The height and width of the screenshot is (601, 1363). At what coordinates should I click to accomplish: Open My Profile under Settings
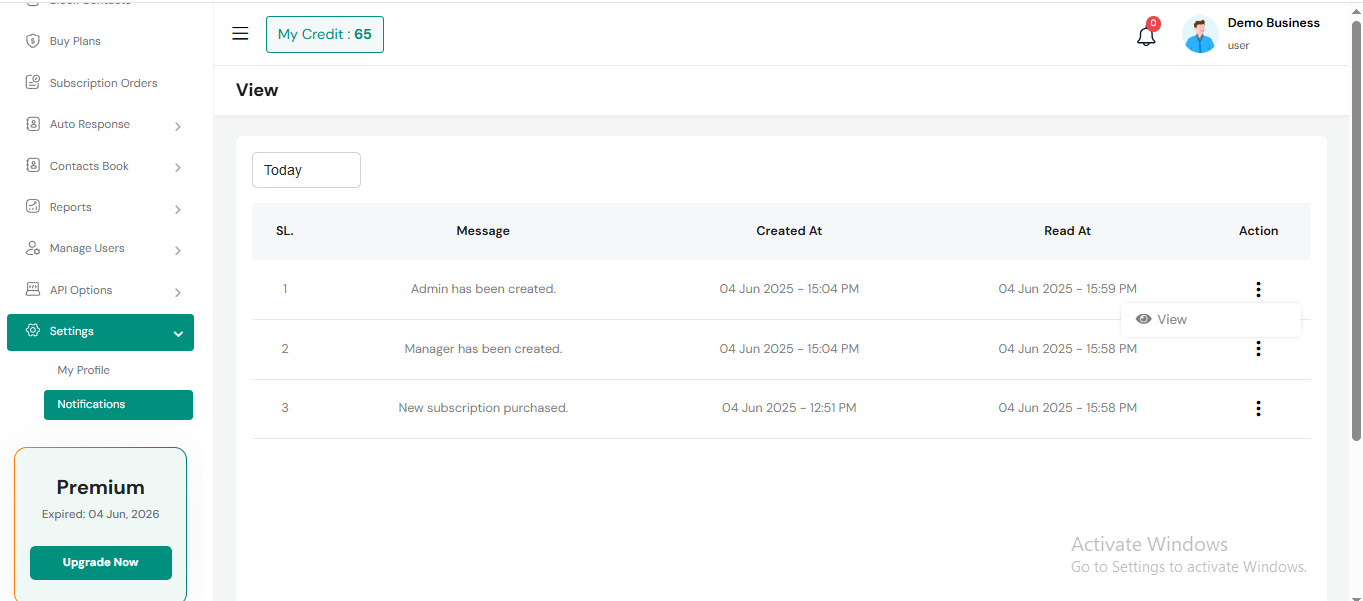click(x=84, y=370)
